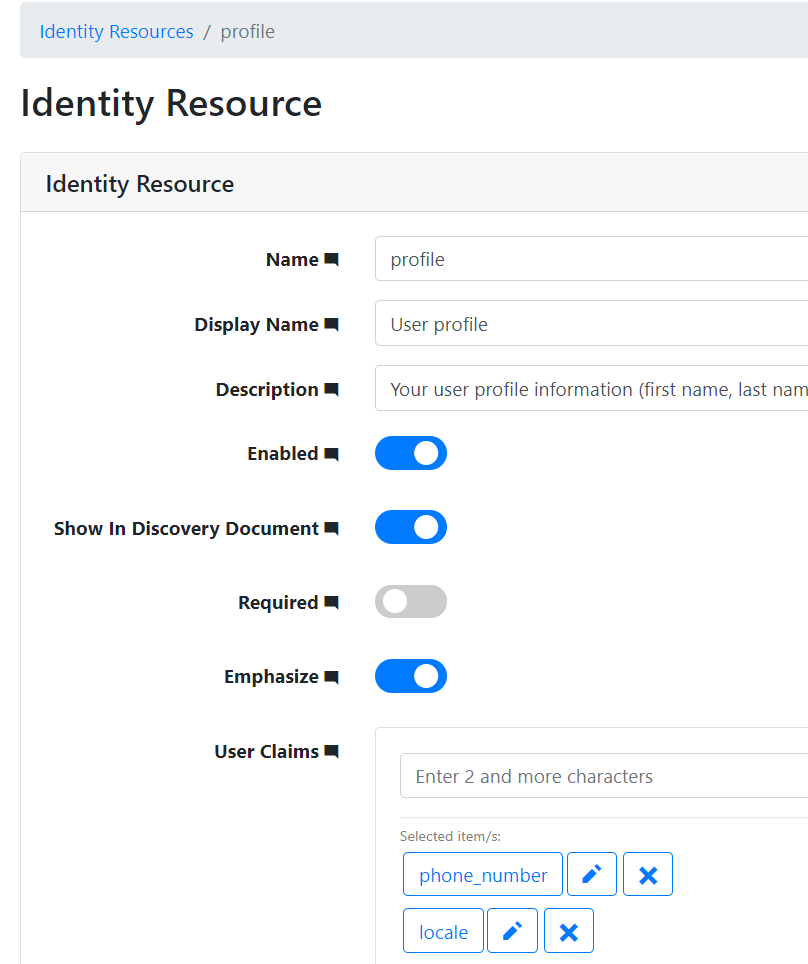
Task: Click the flag icon beside User Claims
Action: point(331,750)
